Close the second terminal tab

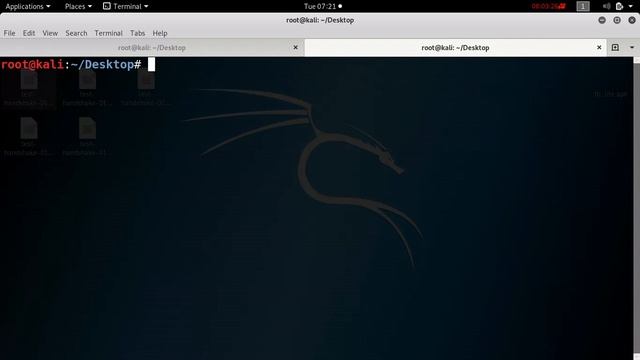(x=599, y=47)
